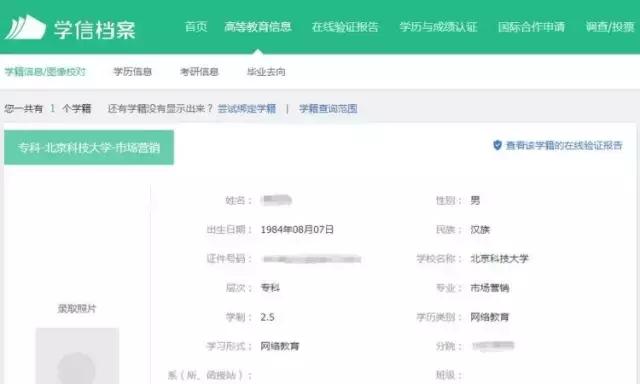The height and width of the screenshot is (384, 640).
Task: Click the 学信档案 site title text
Action: tap(94, 29)
